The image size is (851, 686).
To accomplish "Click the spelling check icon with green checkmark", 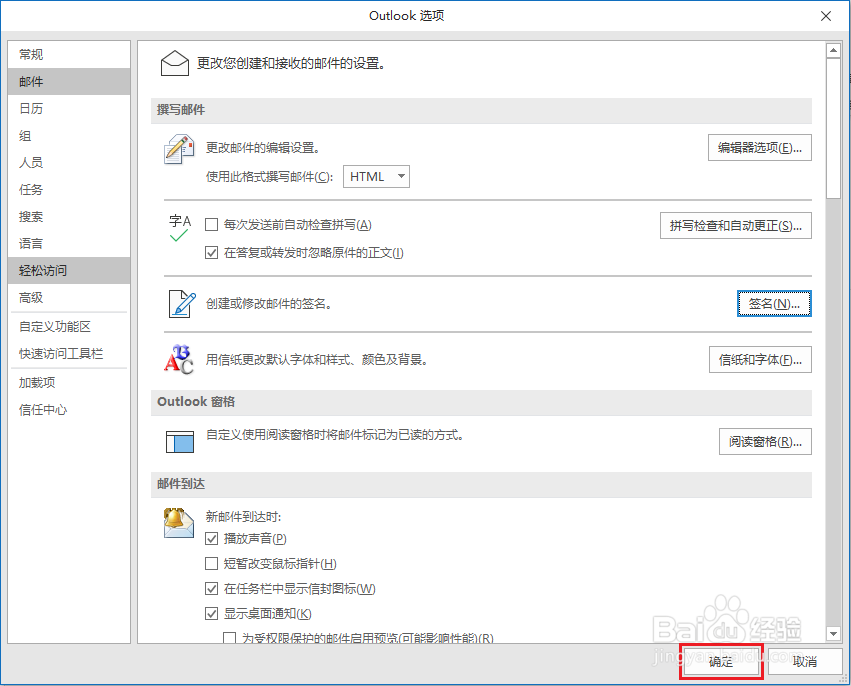I will pos(180,228).
